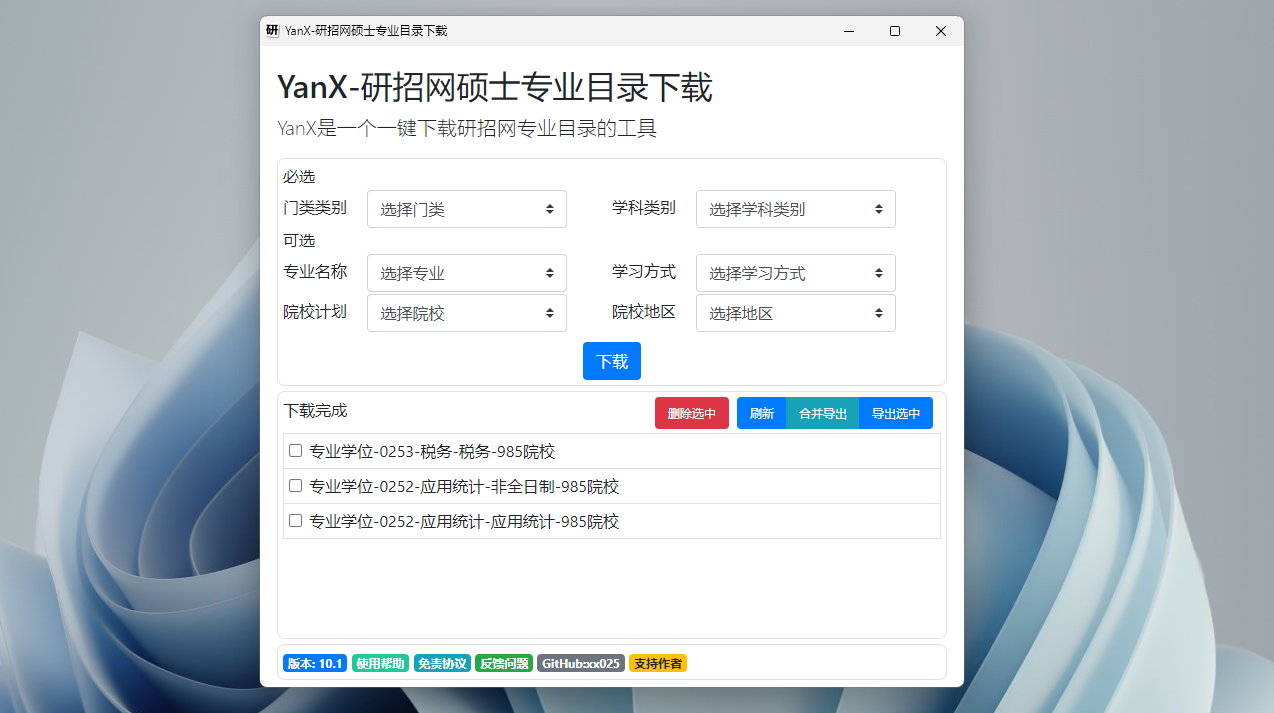The width and height of the screenshot is (1274, 713).
Task: Check the 0252-应用统计-应用统计-985院校 checkbox
Action: [295, 521]
